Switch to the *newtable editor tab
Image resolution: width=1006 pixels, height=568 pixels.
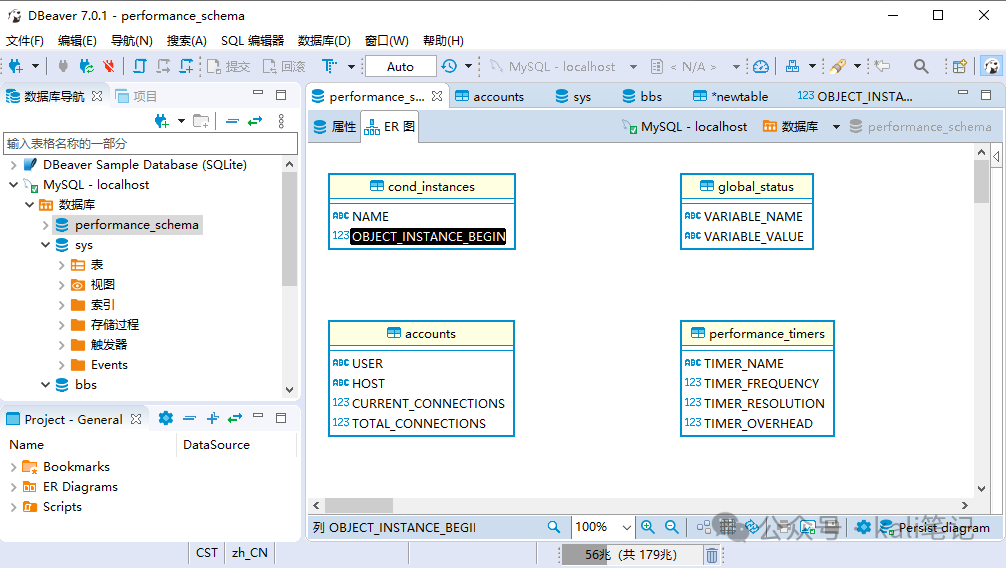click(731, 96)
